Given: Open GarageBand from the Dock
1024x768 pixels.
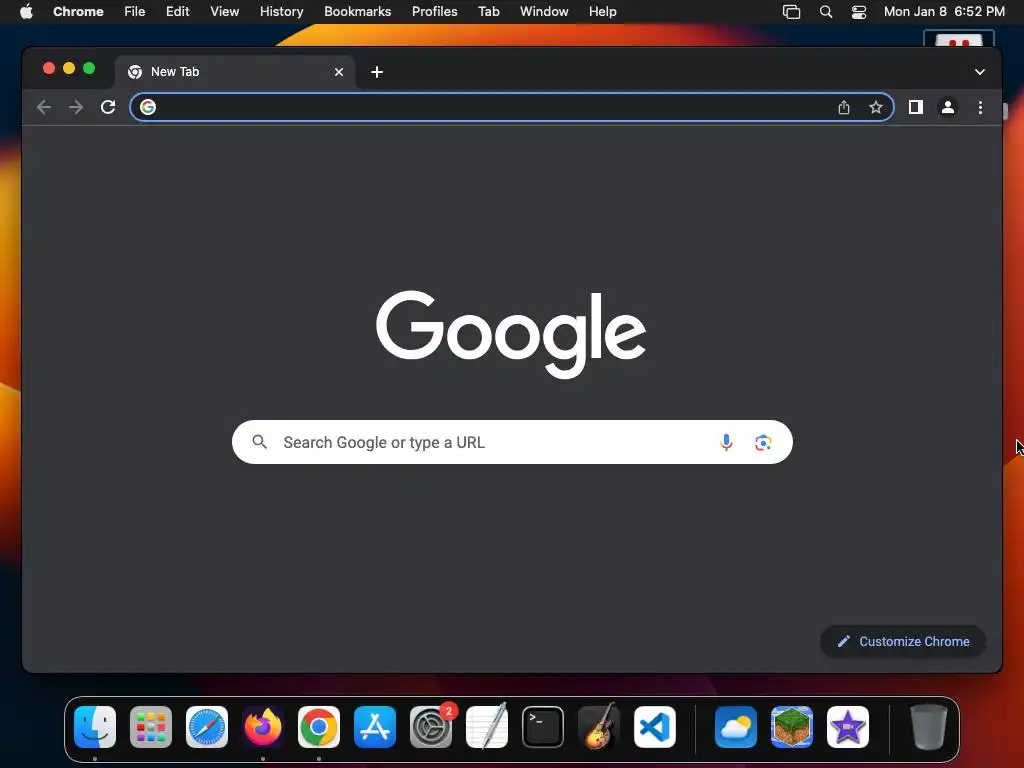Looking at the screenshot, I should (599, 726).
